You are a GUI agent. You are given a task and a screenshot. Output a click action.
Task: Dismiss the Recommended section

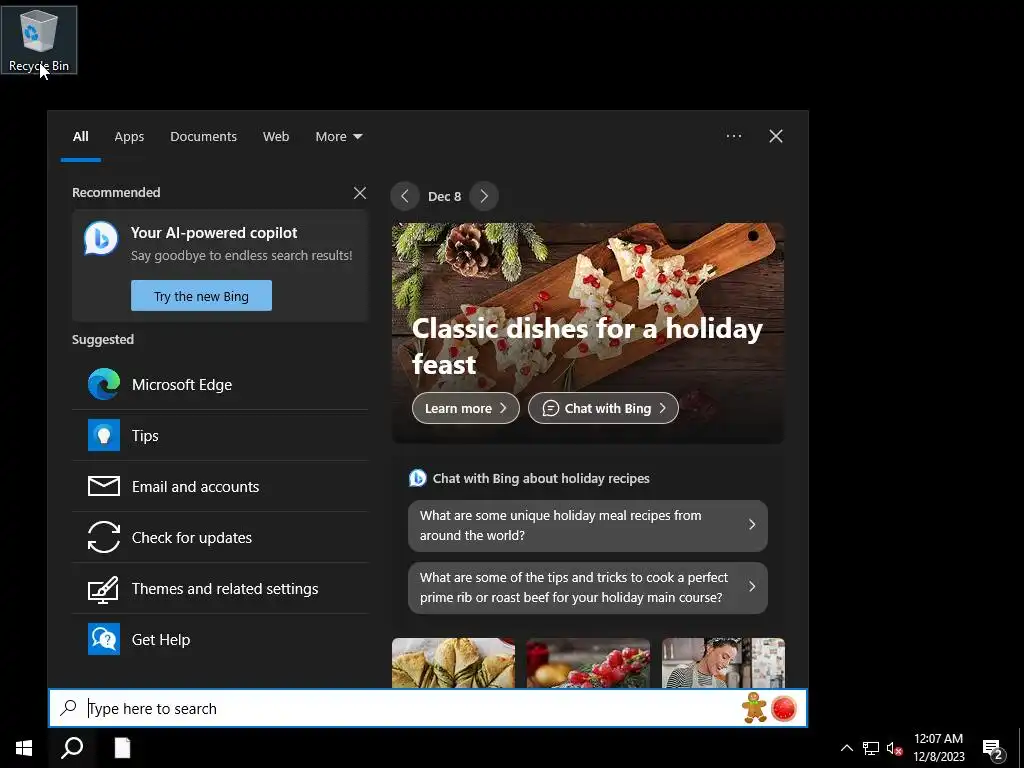[360, 193]
